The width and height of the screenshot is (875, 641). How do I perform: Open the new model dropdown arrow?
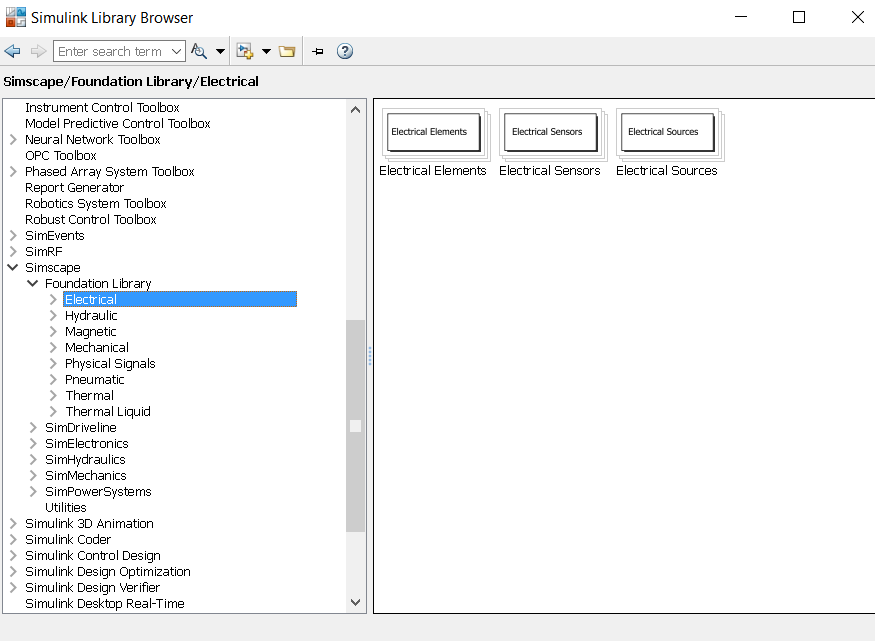tap(266, 51)
